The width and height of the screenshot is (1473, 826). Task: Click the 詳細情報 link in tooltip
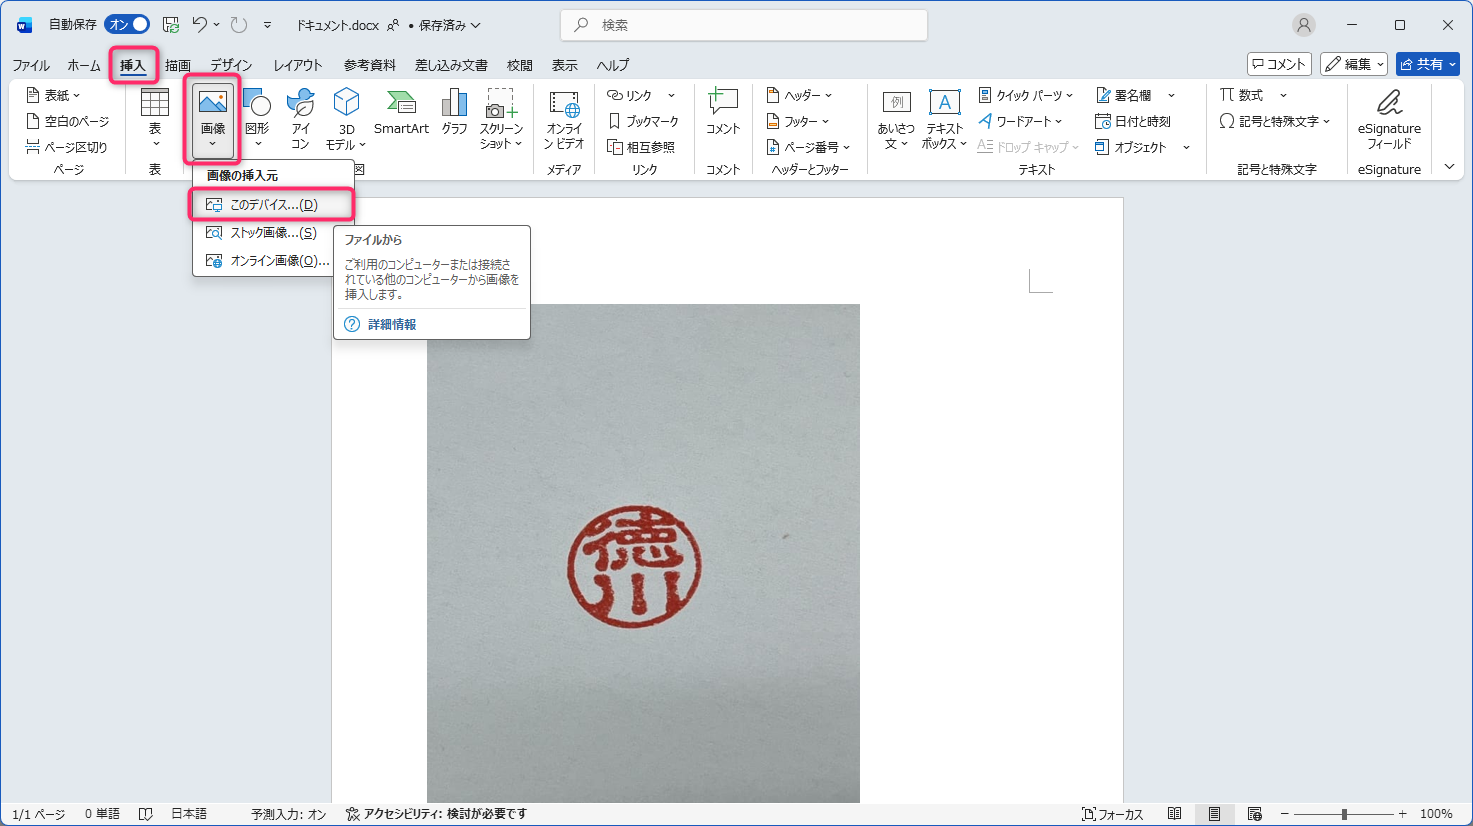[391, 325]
